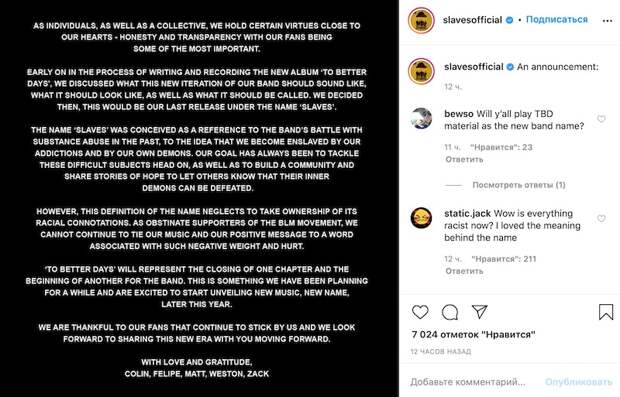The image size is (620, 397).
Task: Save the post with the bookmark icon
Action: click(x=606, y=312)
